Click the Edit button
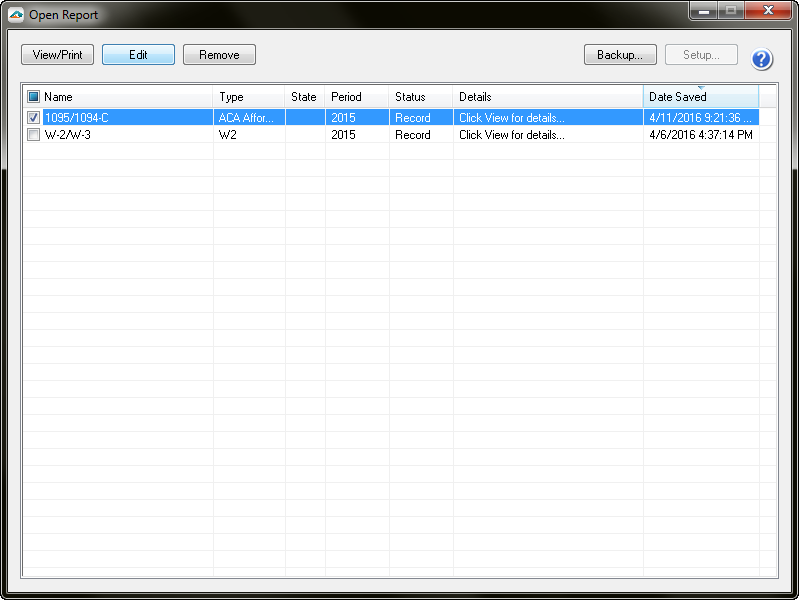Image resolution: width=799 pixels, height=600 pixels. point(138,55)
